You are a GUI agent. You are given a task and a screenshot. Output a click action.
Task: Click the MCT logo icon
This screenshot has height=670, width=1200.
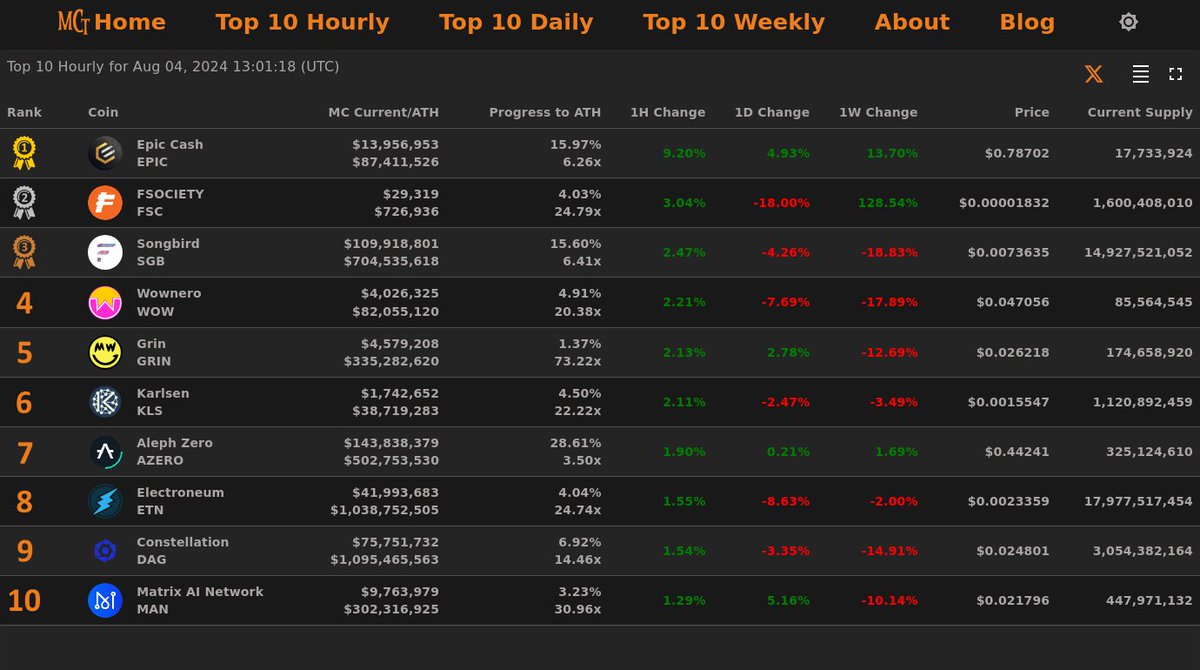click(73, 21)
